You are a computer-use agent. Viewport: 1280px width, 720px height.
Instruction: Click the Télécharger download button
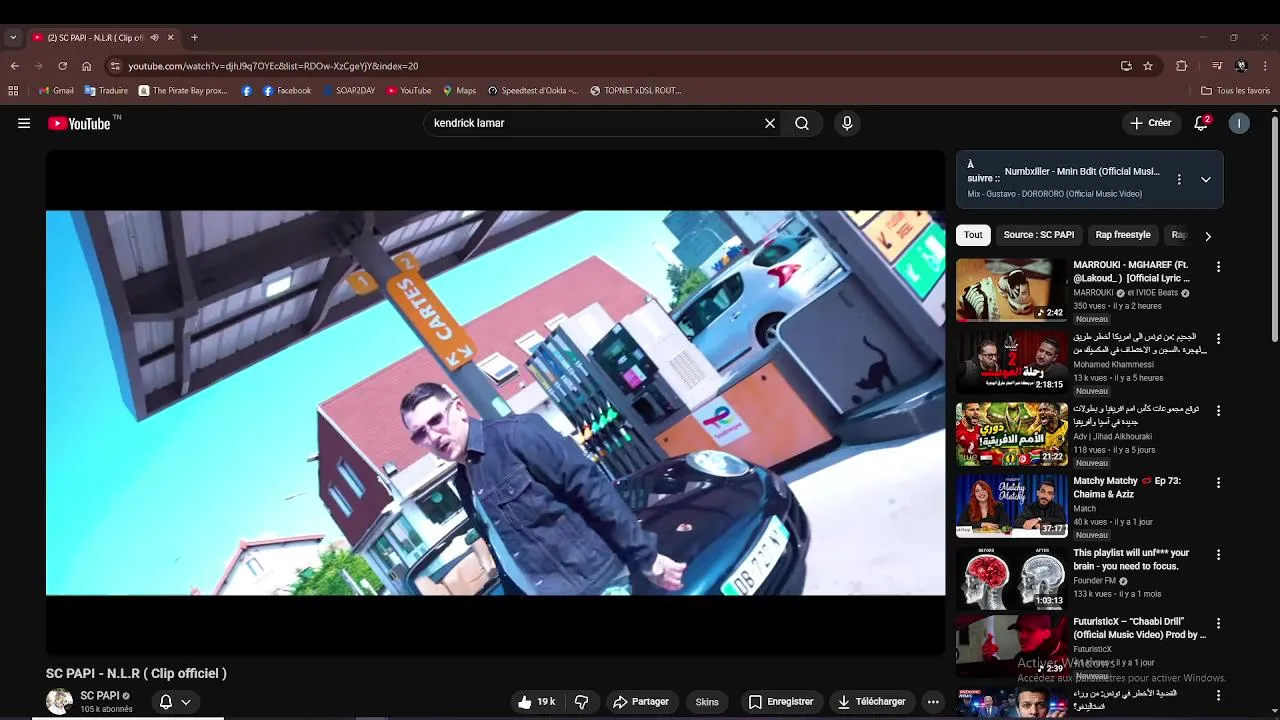[872, 702]
